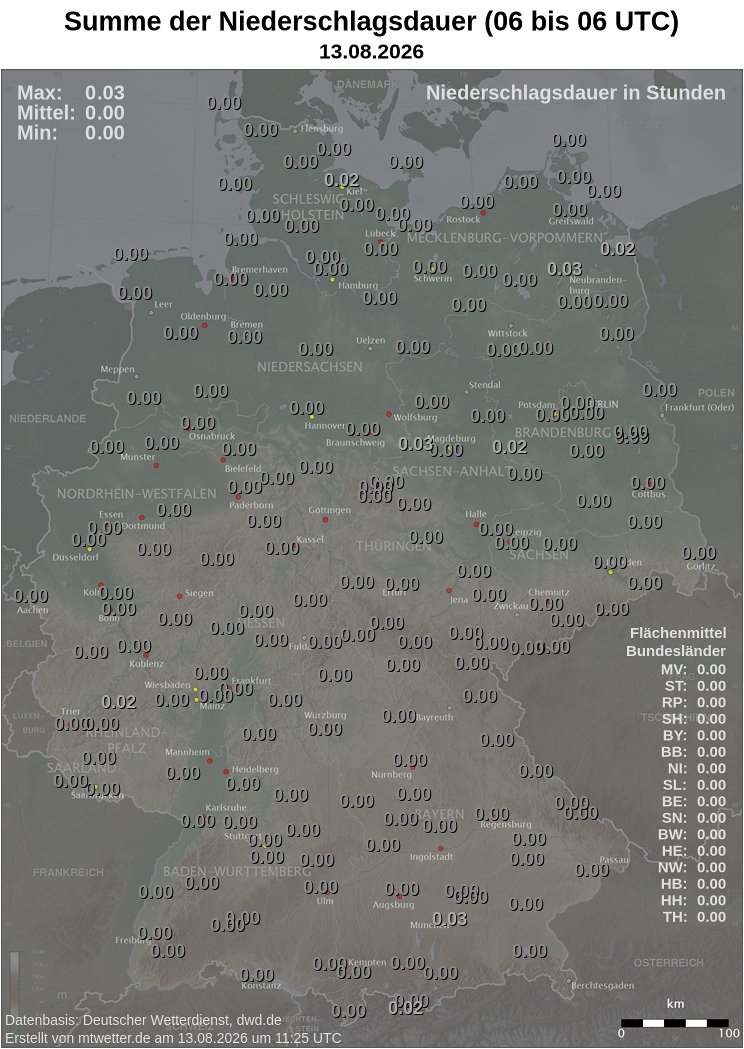Click the 0.02 value above Kiel
Viewport: 744px width, 1049px height.
342,179
